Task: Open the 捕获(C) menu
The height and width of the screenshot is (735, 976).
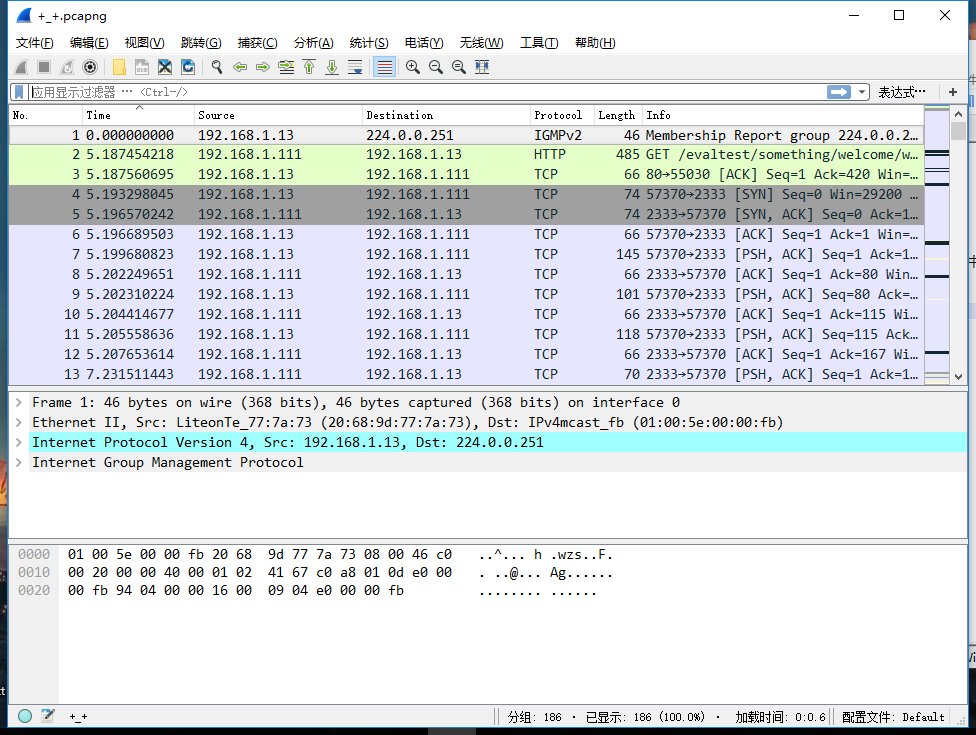Action: tap(258, 43)
